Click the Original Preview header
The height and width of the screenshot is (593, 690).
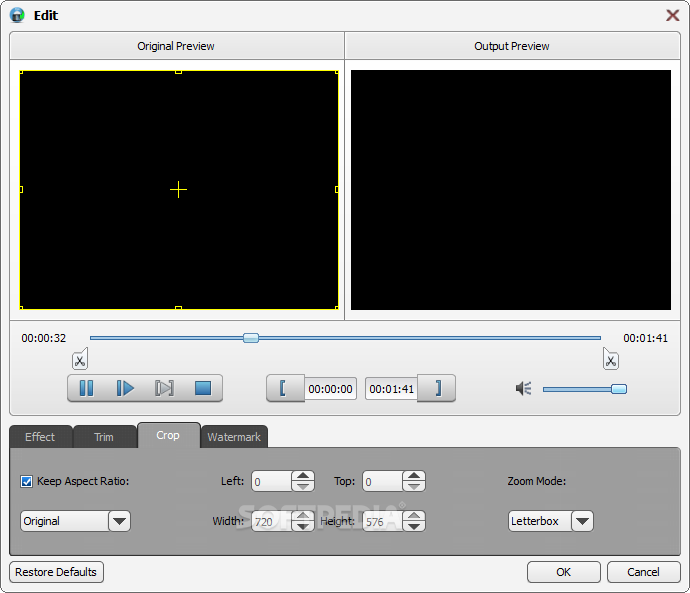click(x=176, y=46)
